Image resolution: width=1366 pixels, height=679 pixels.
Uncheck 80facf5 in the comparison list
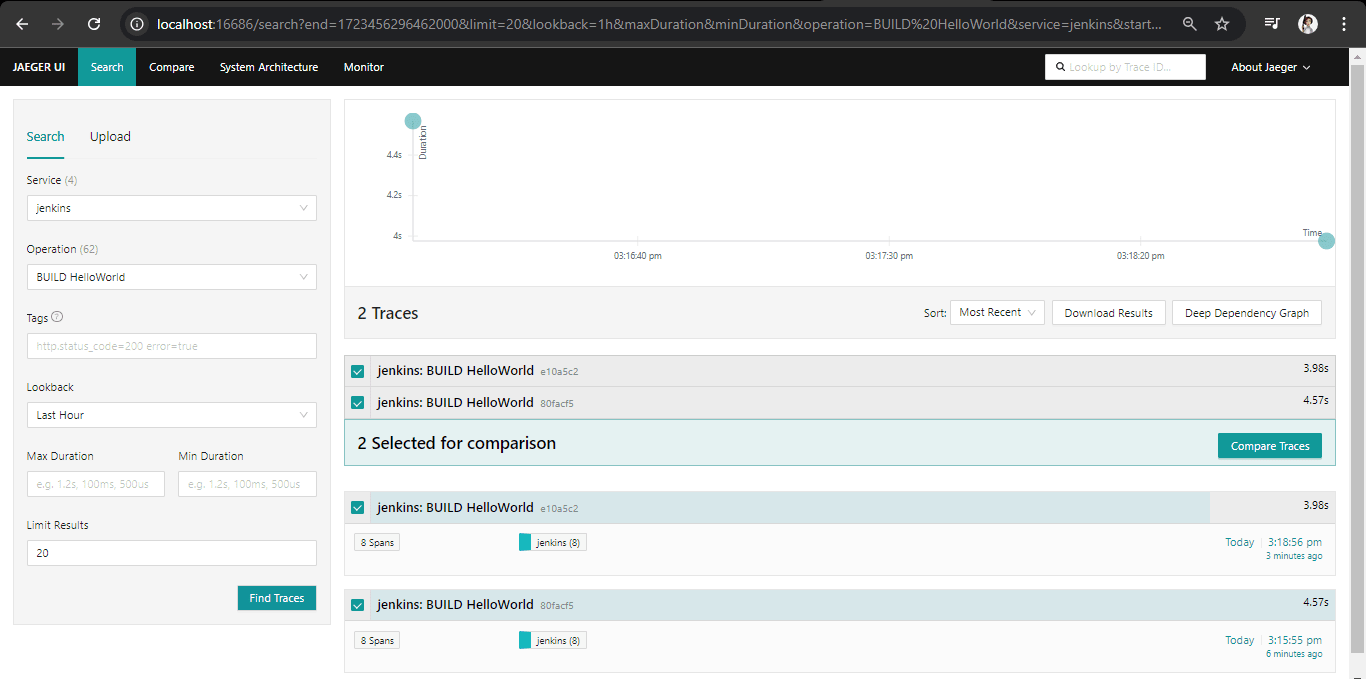pyautogui.click(x=357, y=403)
